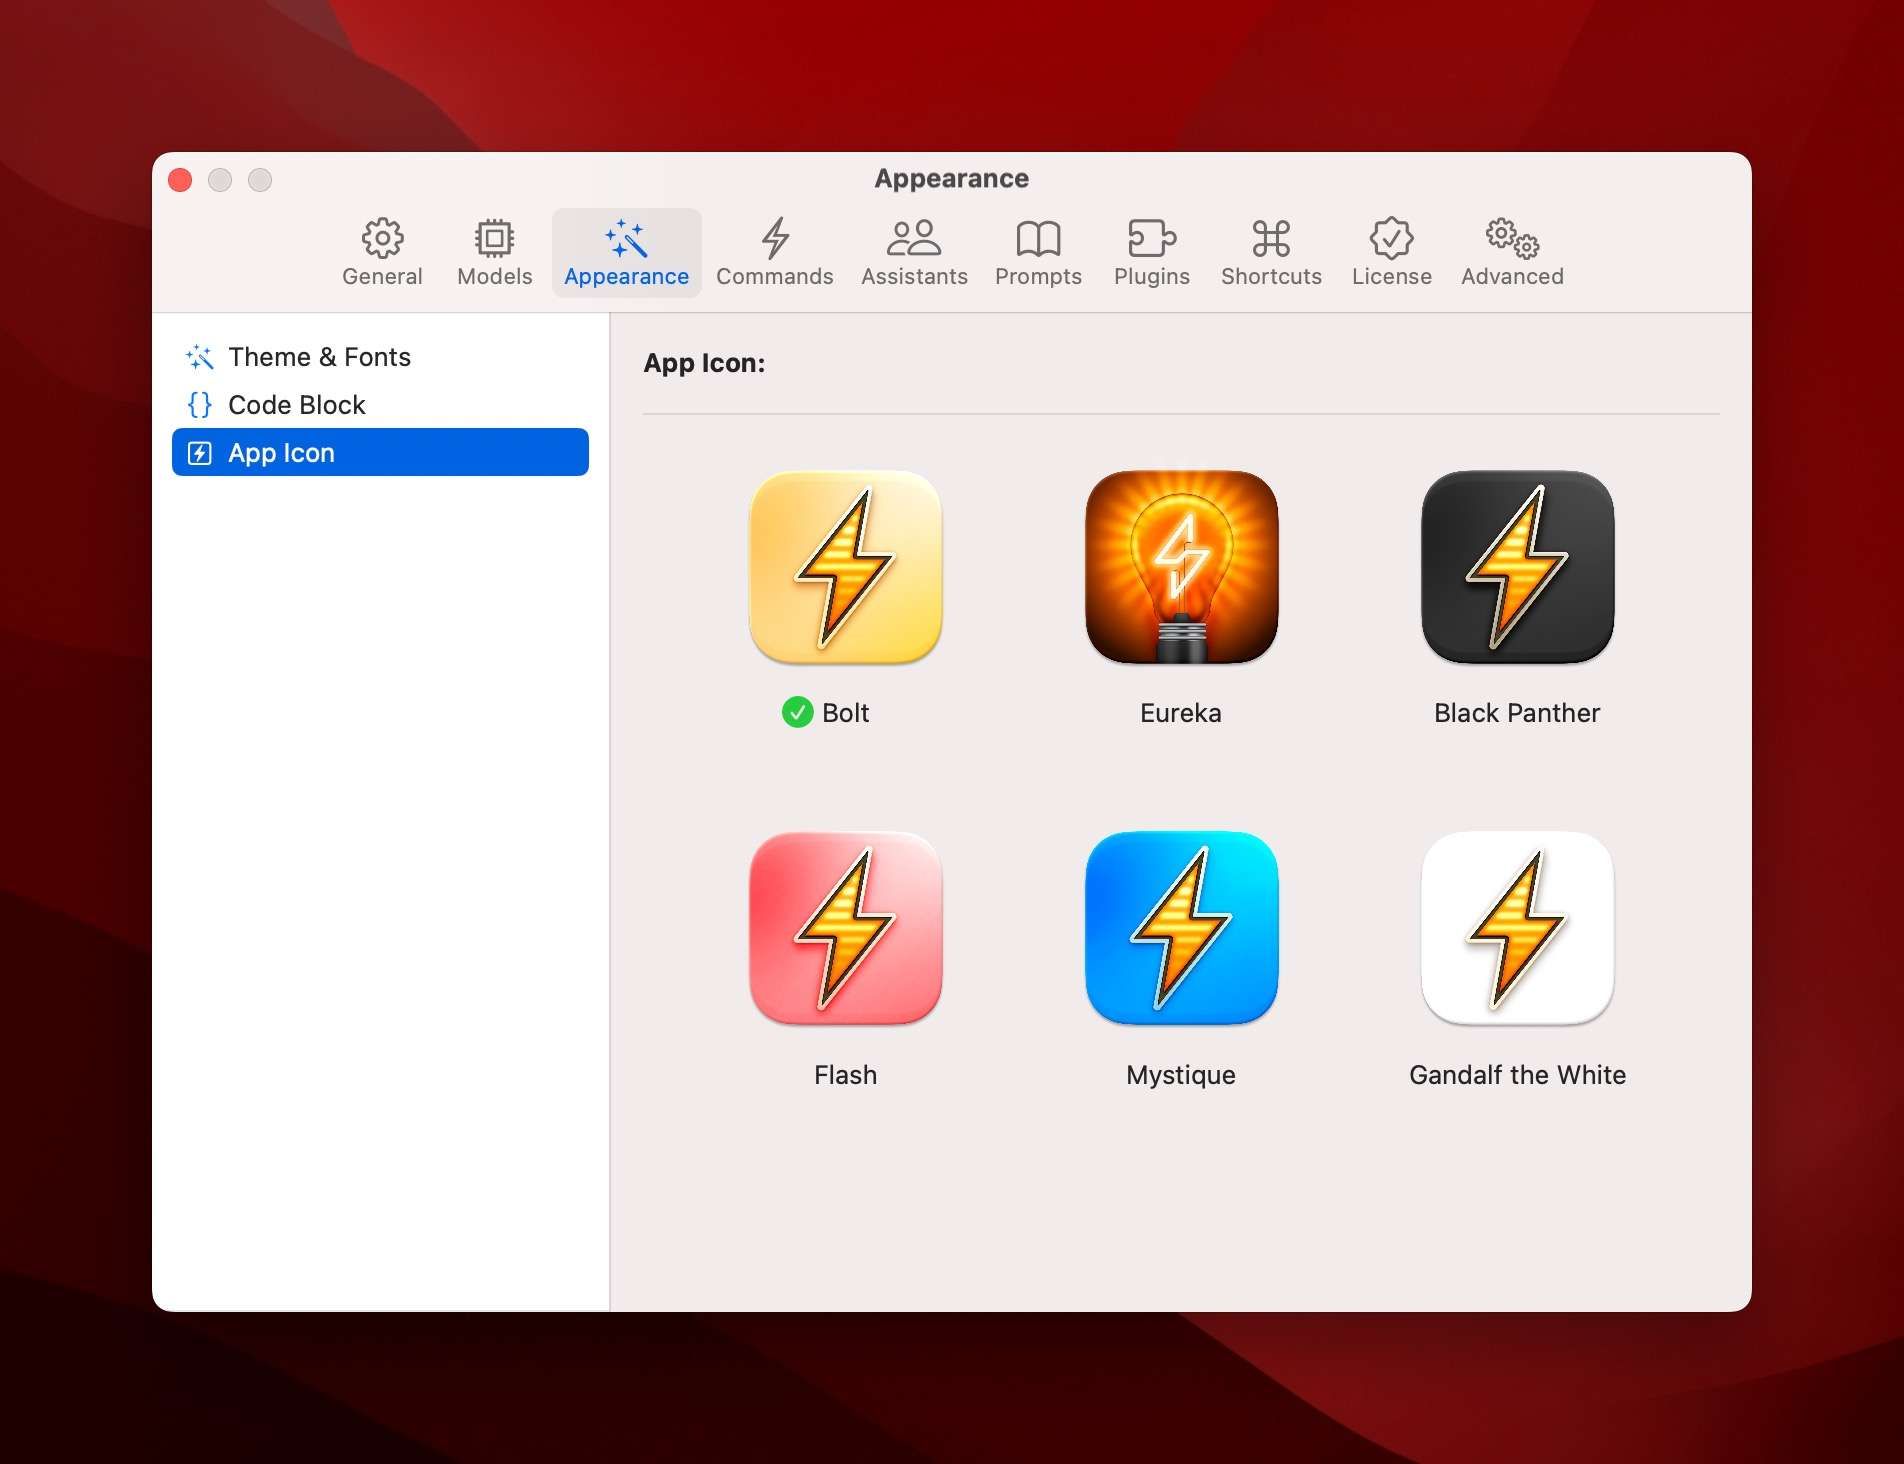
Task: Choose the Flash pink icon
Action: tap(845, 929)
